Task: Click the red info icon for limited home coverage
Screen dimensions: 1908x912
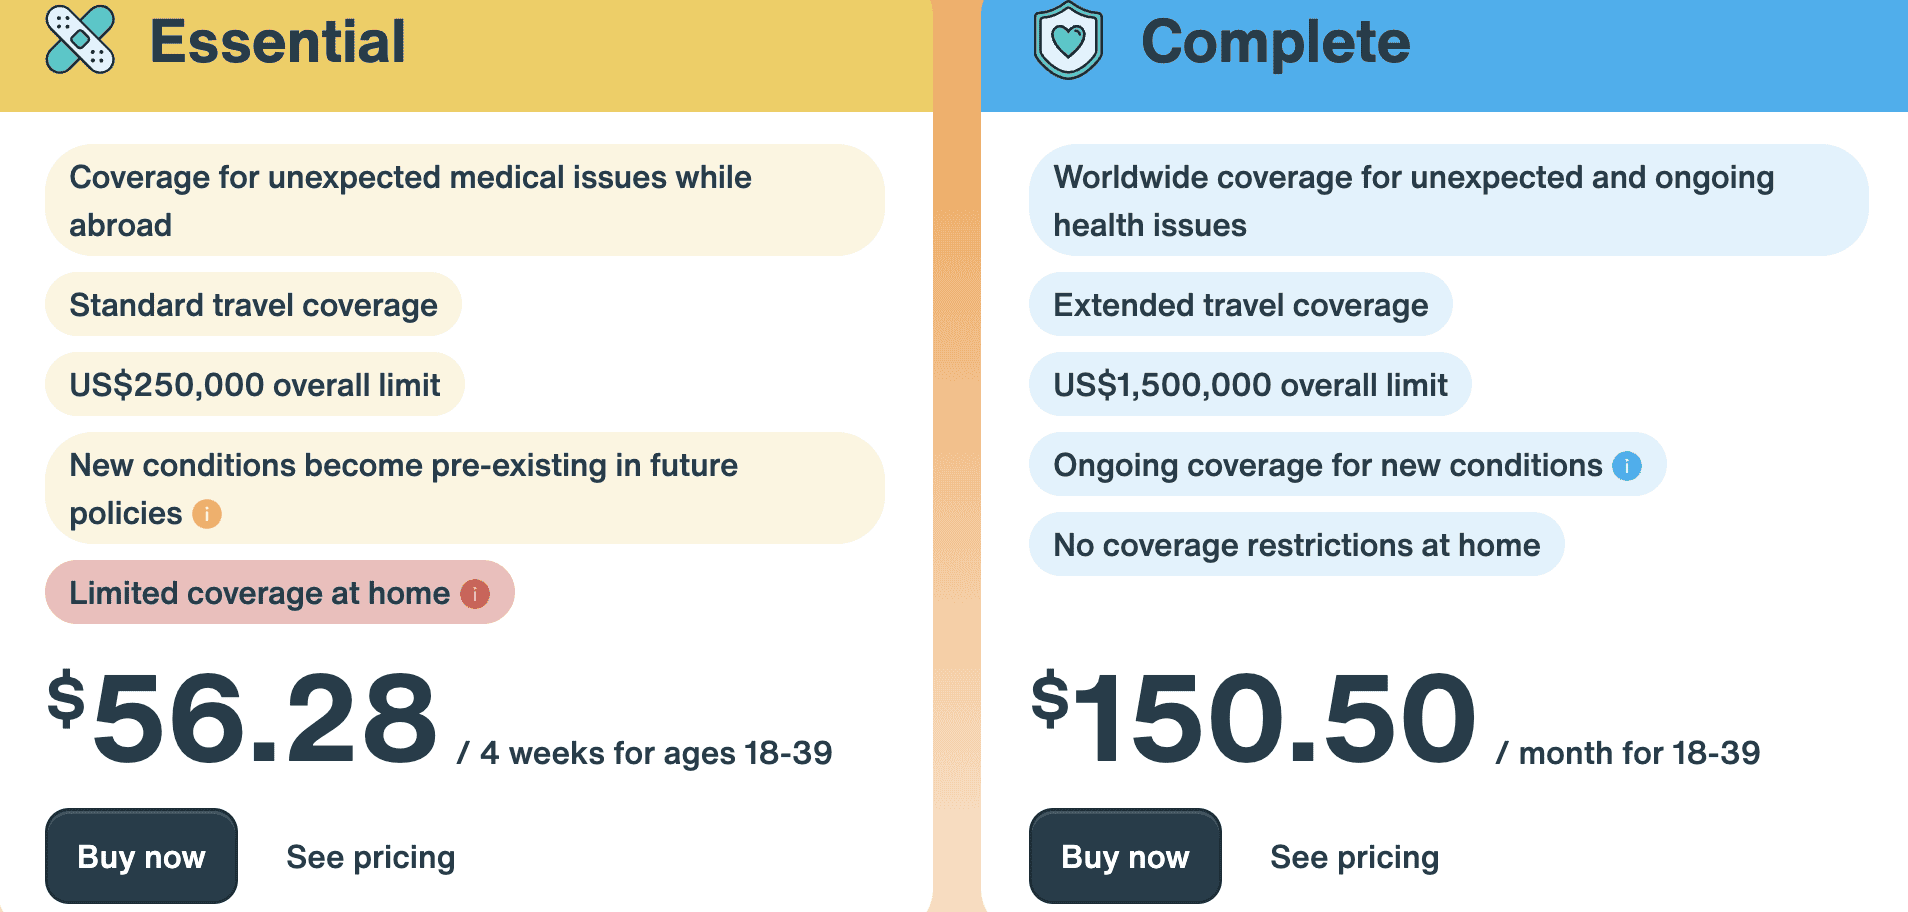Action: (x=473, y=593)
